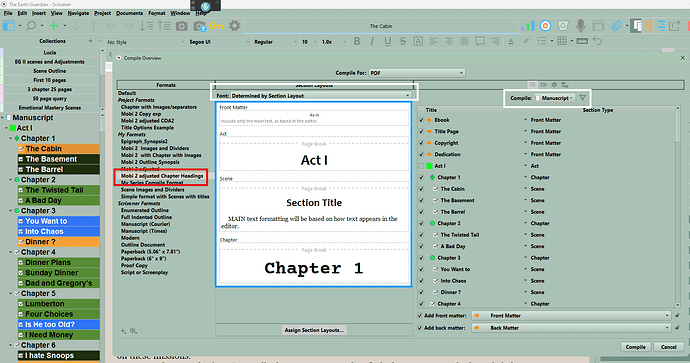Select the Manuscript (Courier) format
This screenshot has width=690, height=363.
(x=146, y=224)
